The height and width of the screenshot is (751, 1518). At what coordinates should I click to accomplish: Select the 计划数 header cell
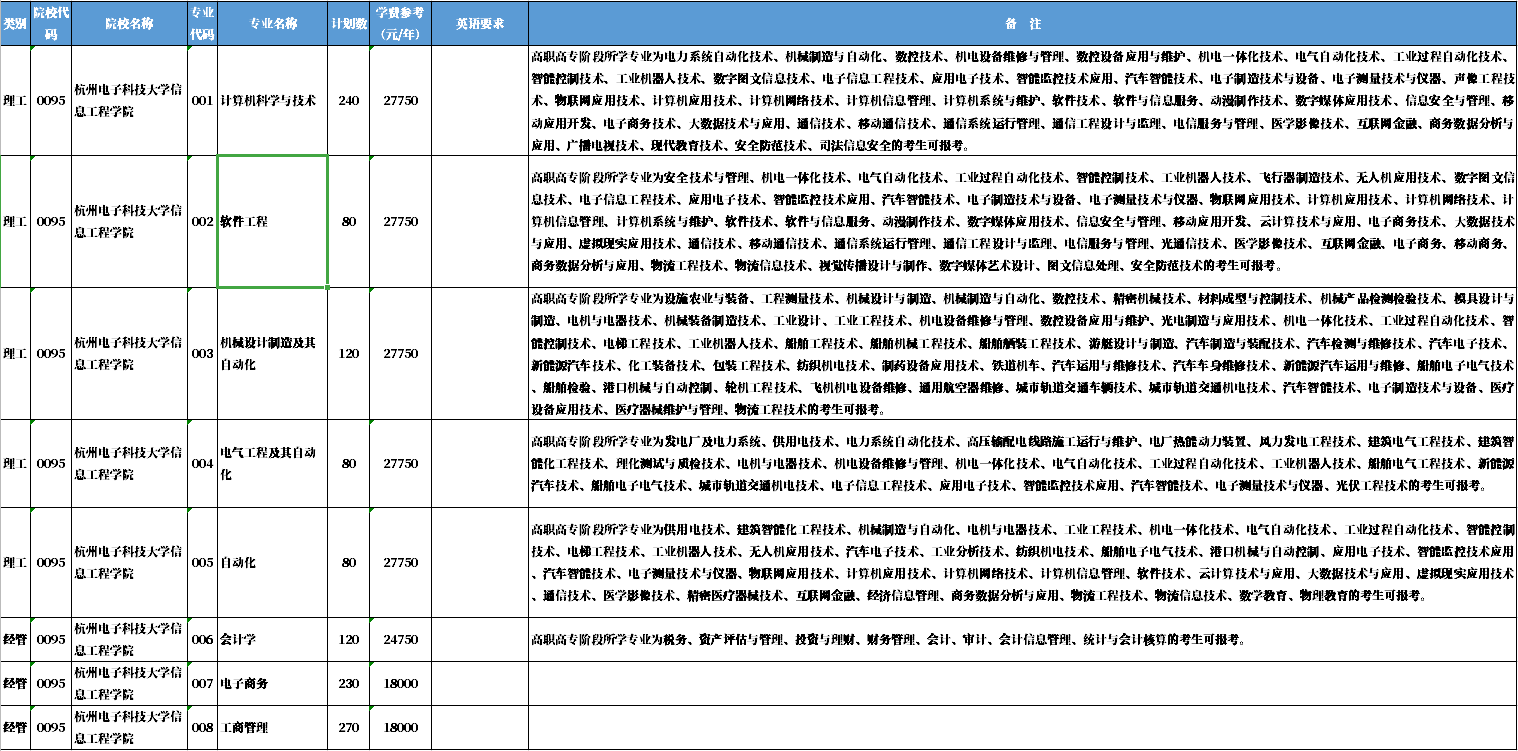pyautogui.click(x=349, y=24)
